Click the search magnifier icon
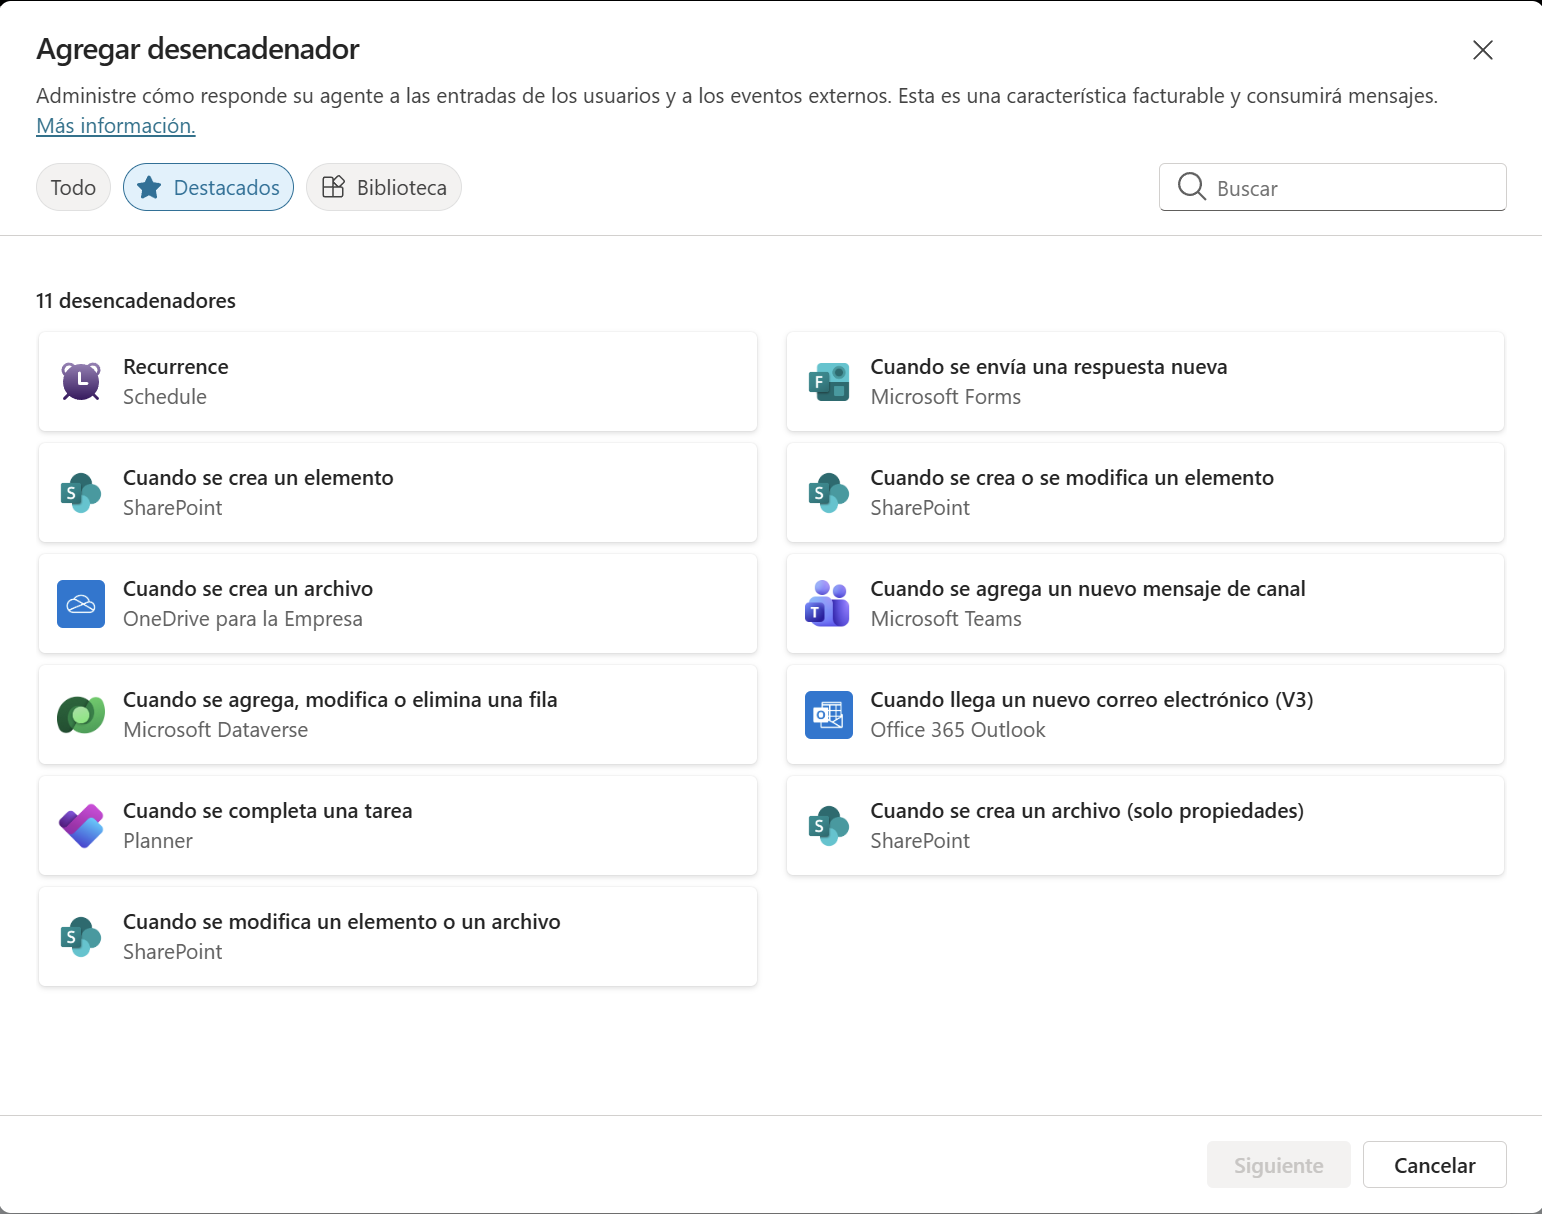The width and height of the screenshot is (1542, 1214). tap(1192, 187)
